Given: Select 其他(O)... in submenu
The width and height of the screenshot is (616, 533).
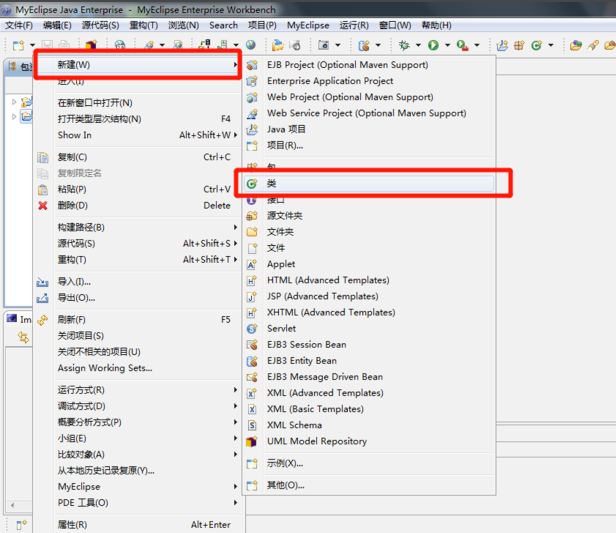Looking at the screenshot, I should coord(369,485).
